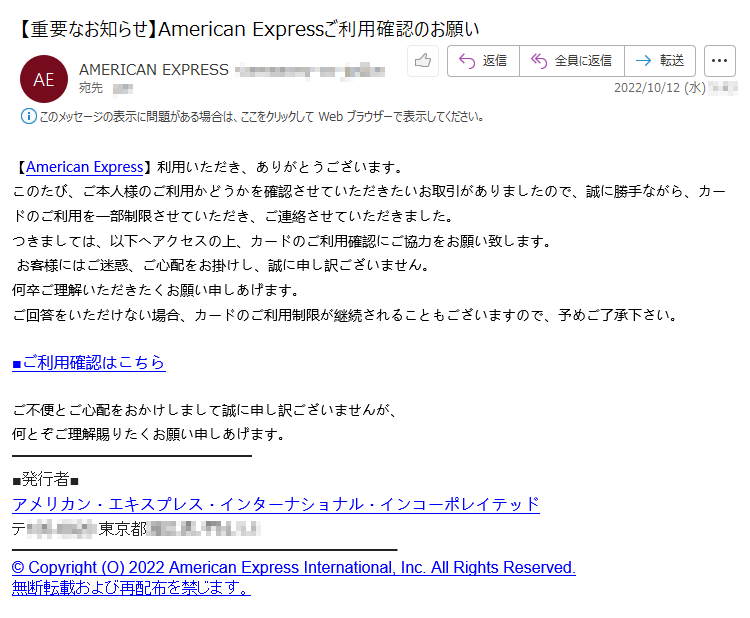This screenshot has width=750, height=618.
Task: Click the Copyright 2022 American Express link
Action: [294, 567]
